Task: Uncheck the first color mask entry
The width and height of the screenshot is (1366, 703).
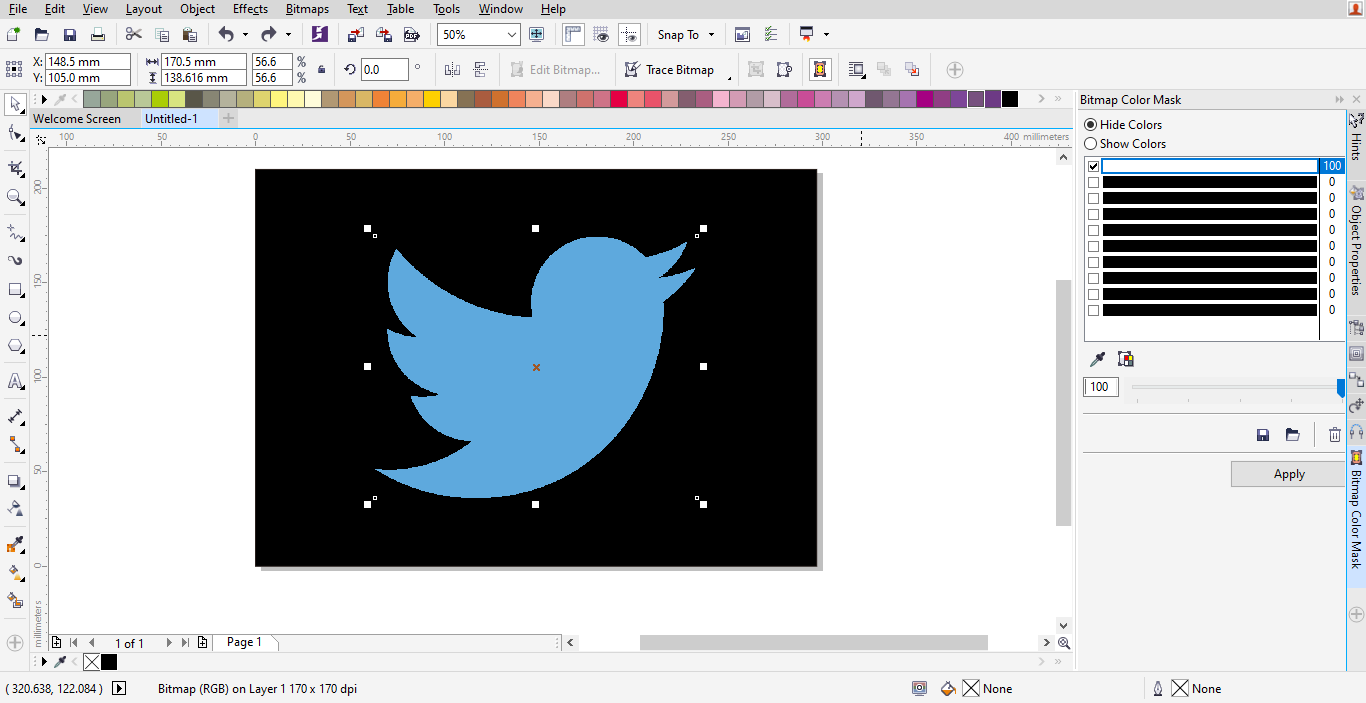Action: (x=1093, y=166)
